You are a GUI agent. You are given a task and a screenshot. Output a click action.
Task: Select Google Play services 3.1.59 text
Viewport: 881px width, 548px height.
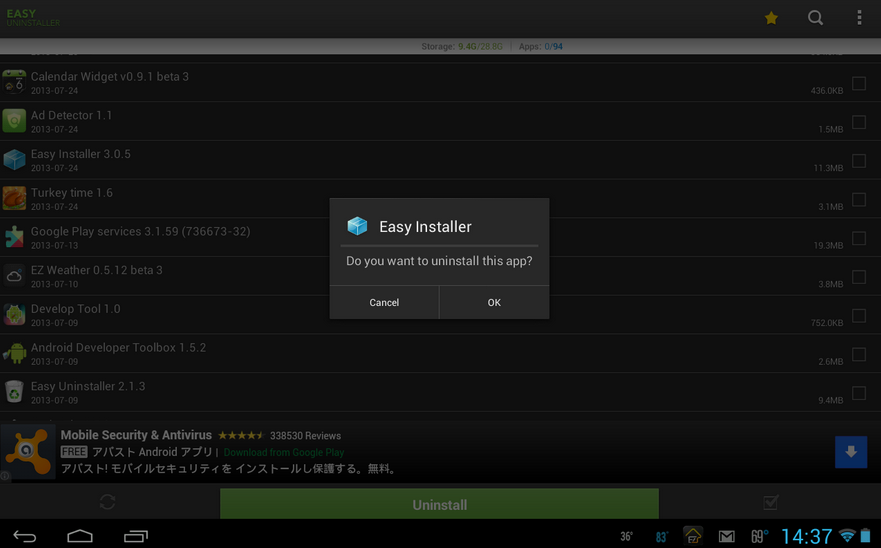point(140,232)
